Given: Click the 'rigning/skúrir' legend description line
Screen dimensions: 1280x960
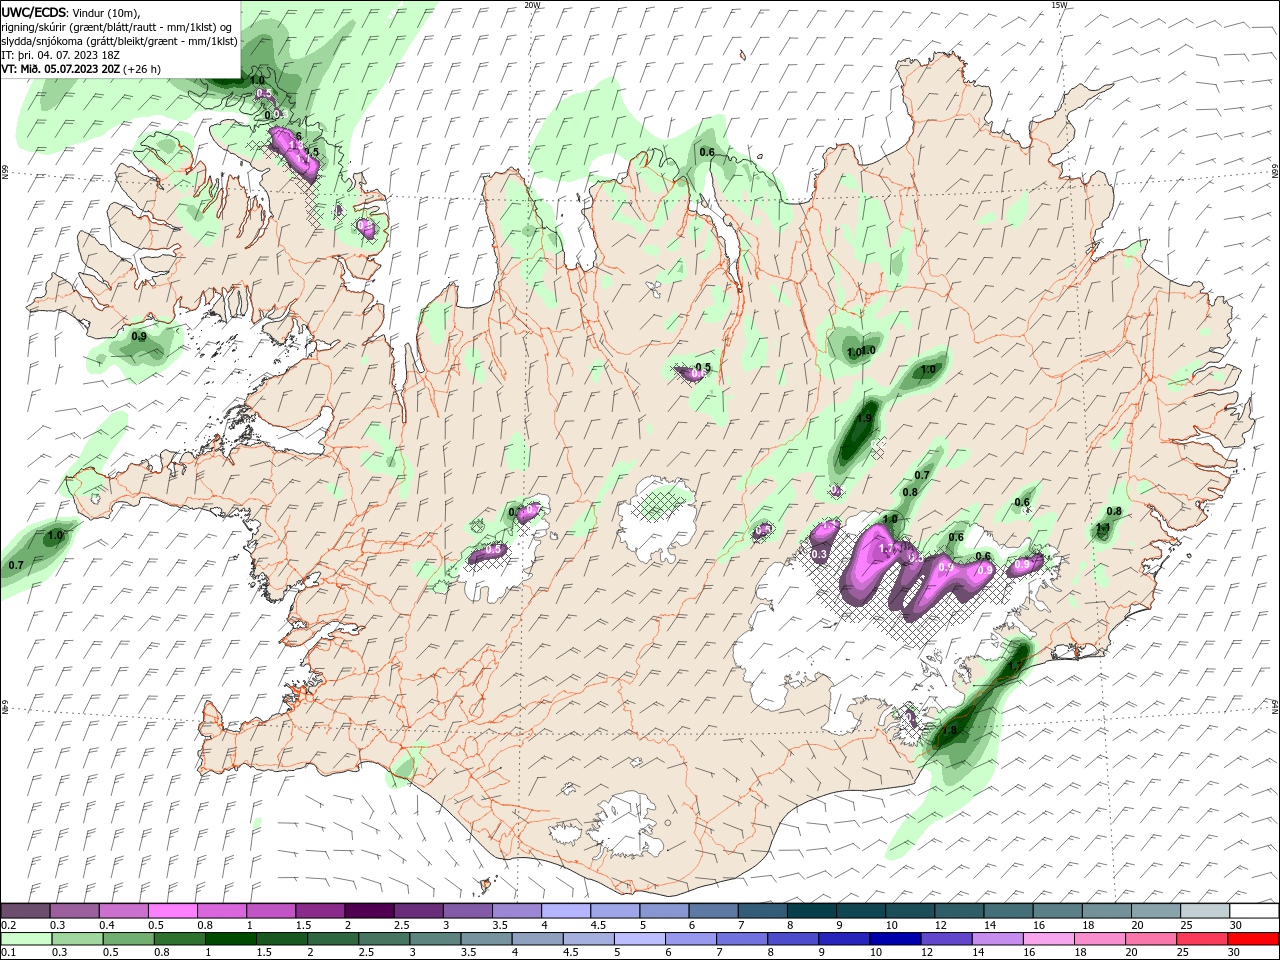Looking at the screenshot, I should tap(117, 27).
